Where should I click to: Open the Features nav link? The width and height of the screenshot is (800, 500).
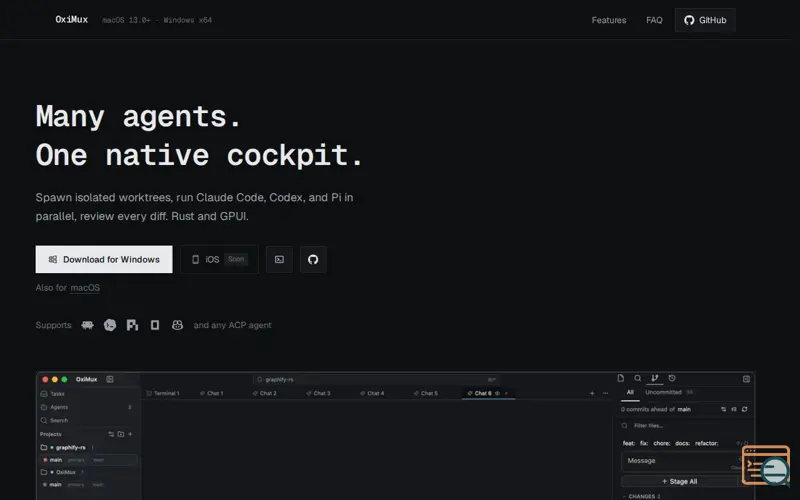pos(609,20)
